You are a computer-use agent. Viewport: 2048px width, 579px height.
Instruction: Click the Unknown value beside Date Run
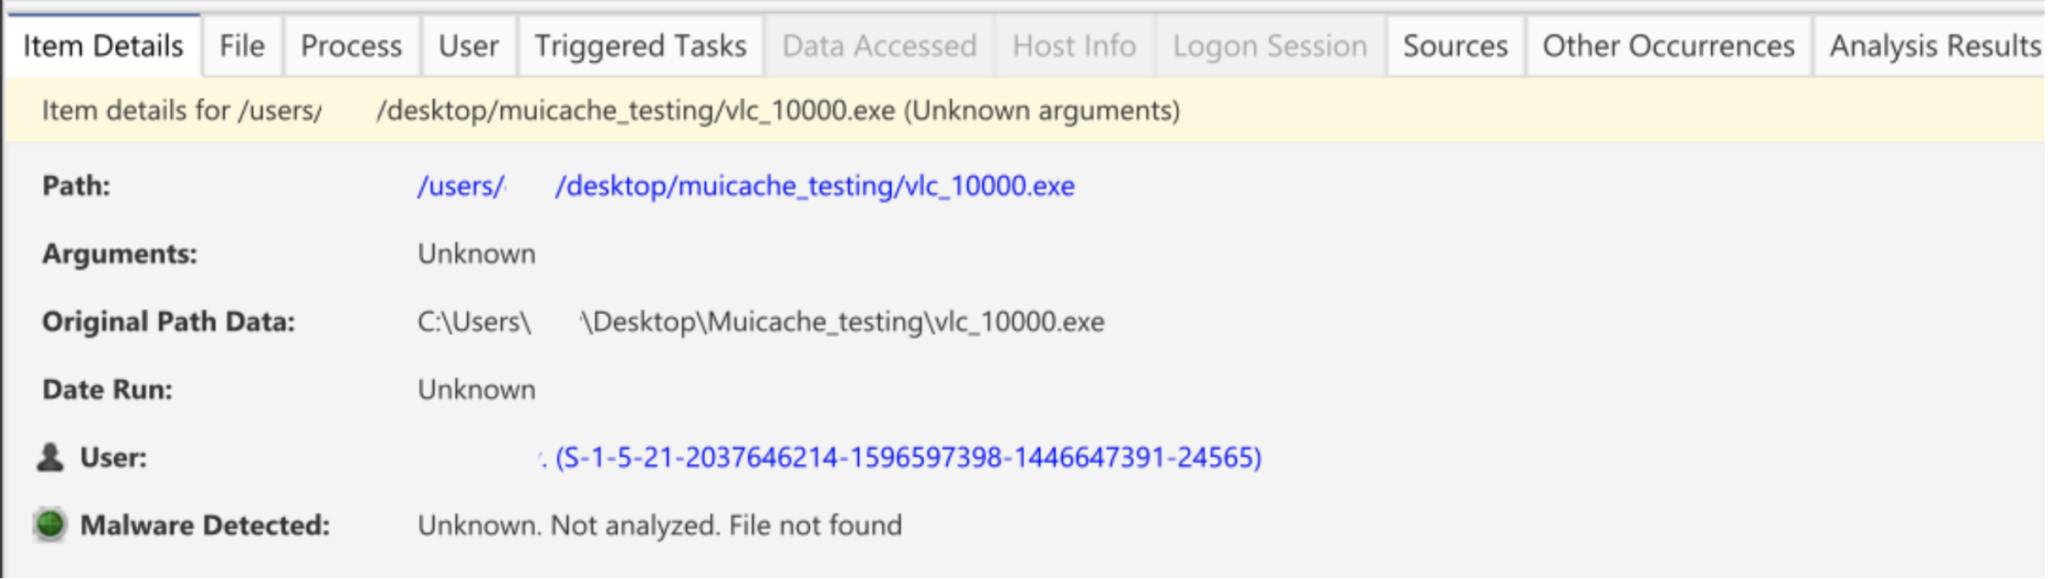click(477, 389)
